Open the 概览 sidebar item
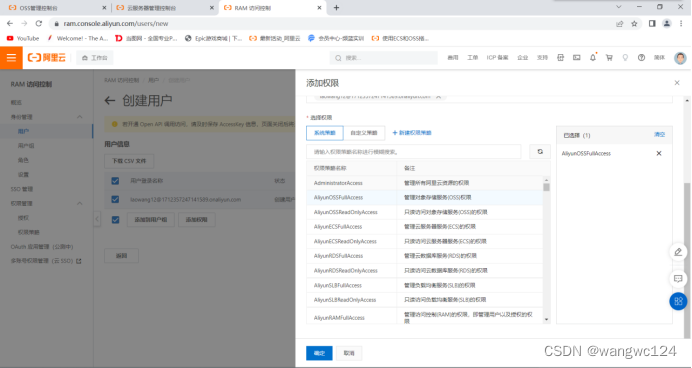Viewport: 692px width, 368px height. coord(16,102)
